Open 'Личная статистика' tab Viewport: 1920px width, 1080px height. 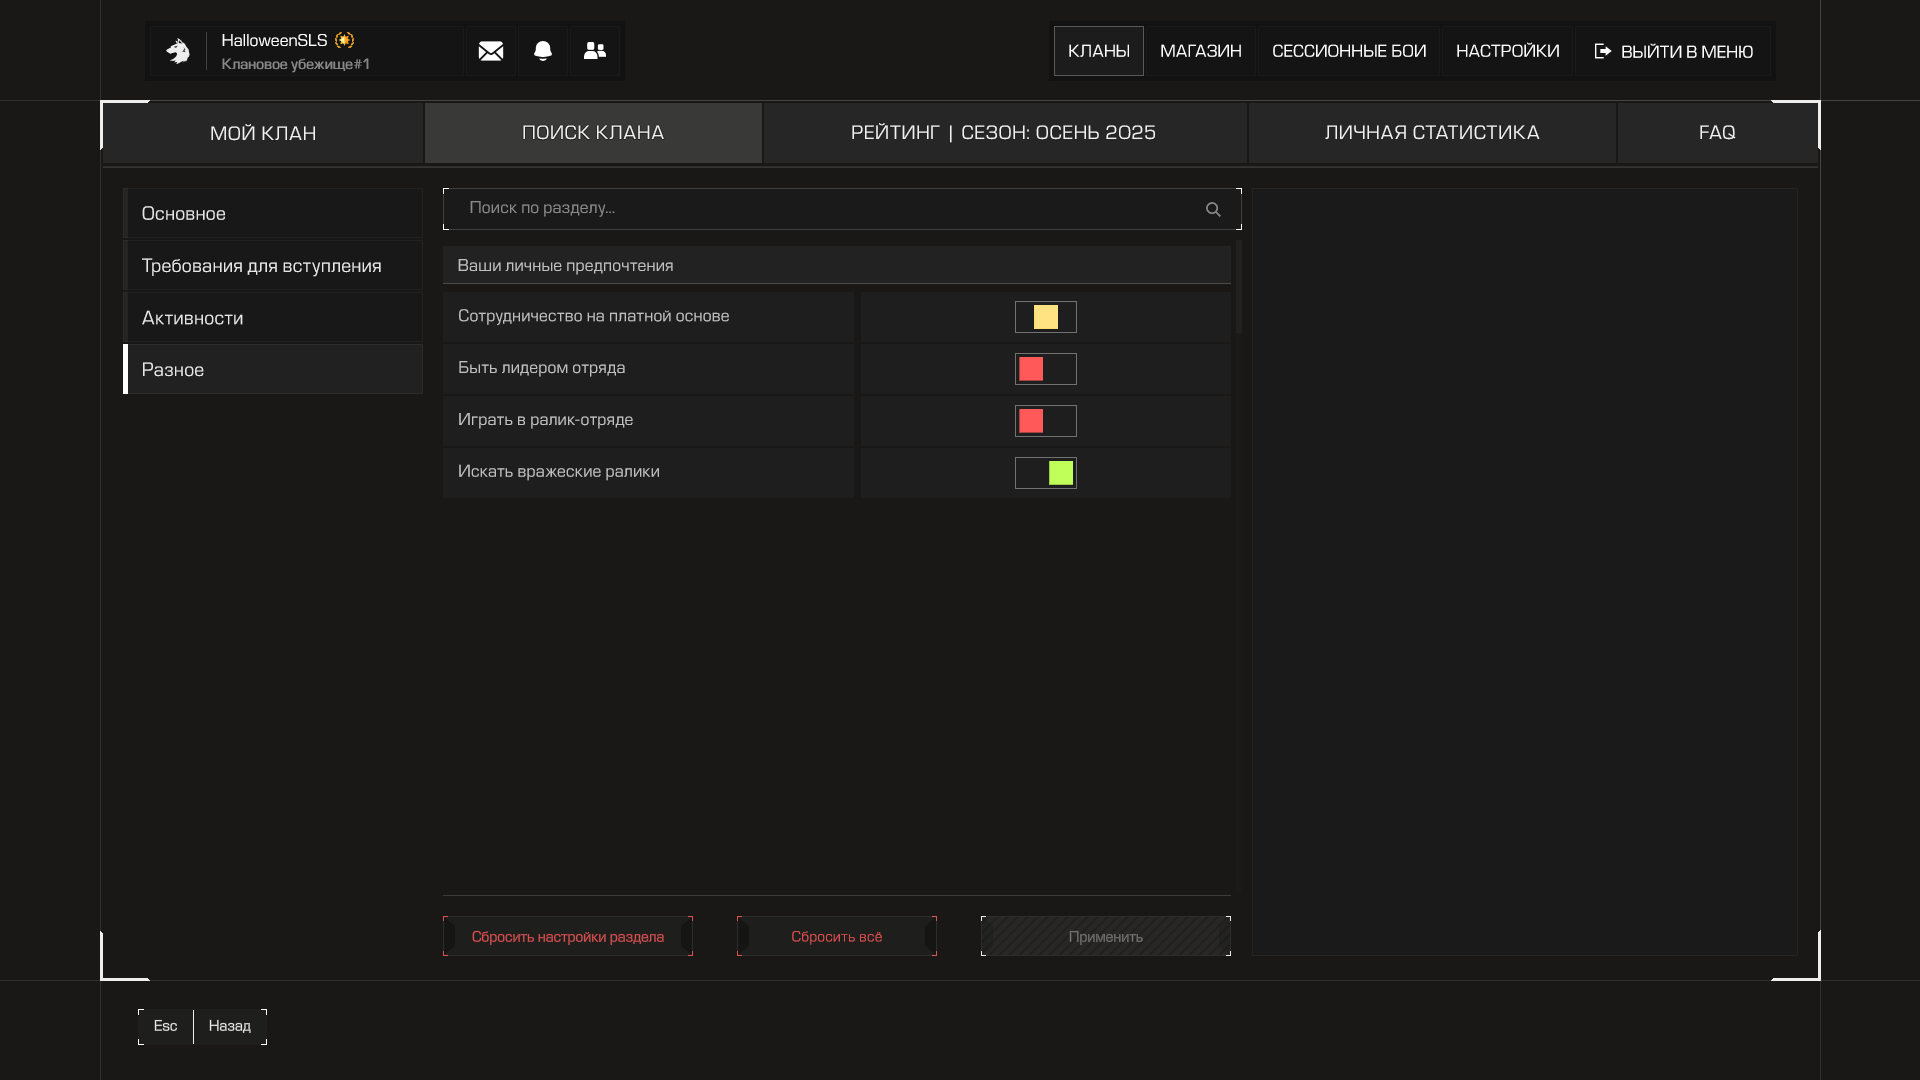click(1432, 132)
